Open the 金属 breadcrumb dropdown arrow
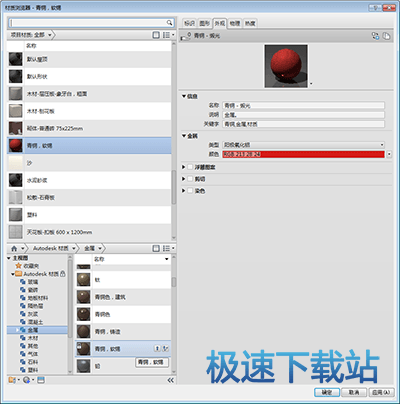 click(x=100, y=248)
